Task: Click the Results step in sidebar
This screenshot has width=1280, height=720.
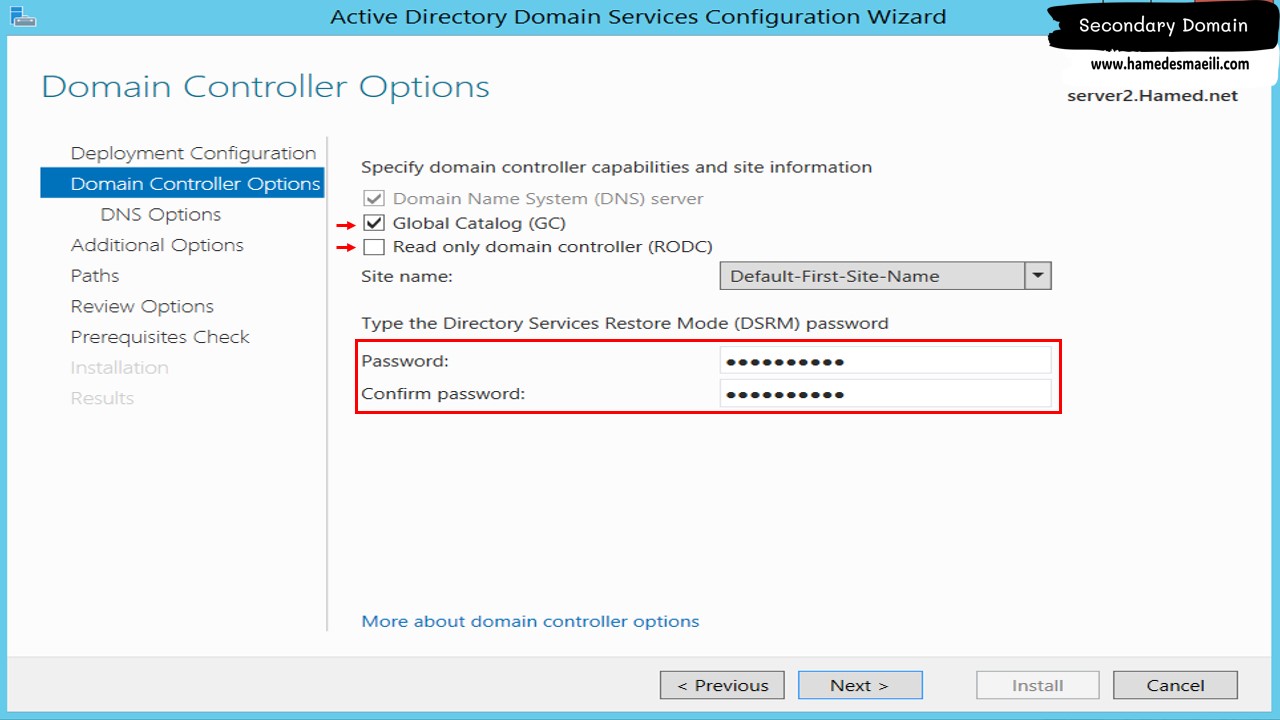Action: click(x=102, y=398)
